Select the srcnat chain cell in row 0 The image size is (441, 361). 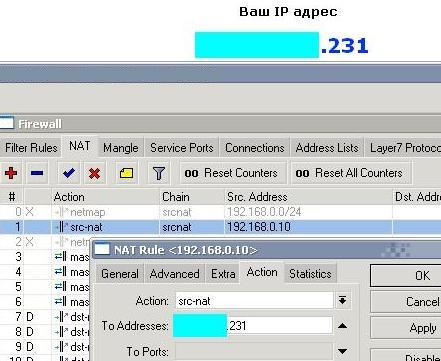point(192,212)
